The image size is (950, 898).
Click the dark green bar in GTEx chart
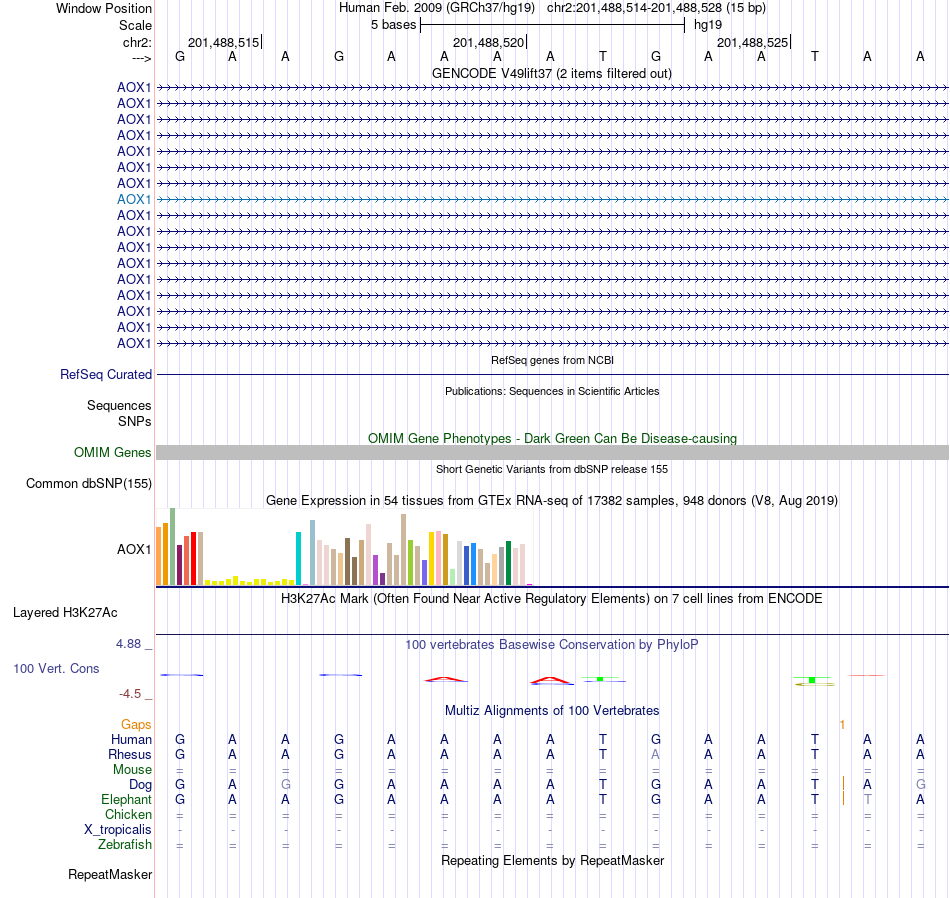pyautogui.click(x=508, y=563)
